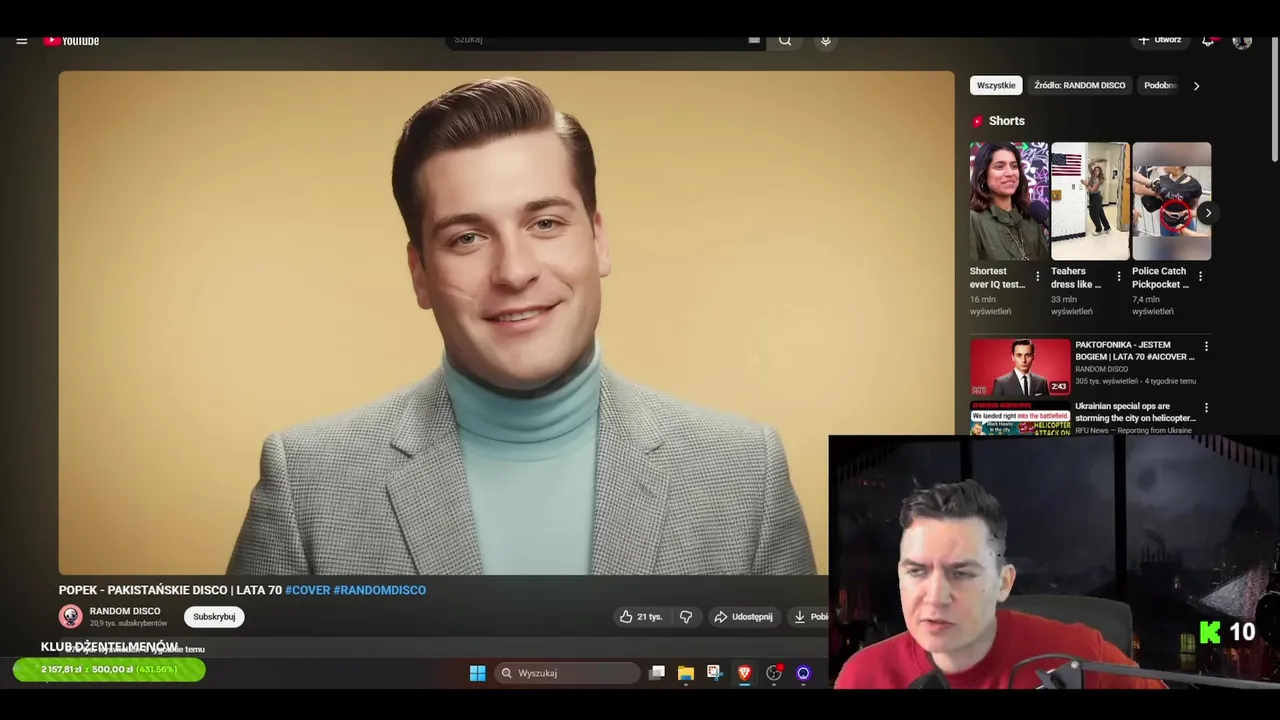Click the Utwórz create button
Image resolution: width=1280 pixels, height=720 pixels.
(1159, 40)
